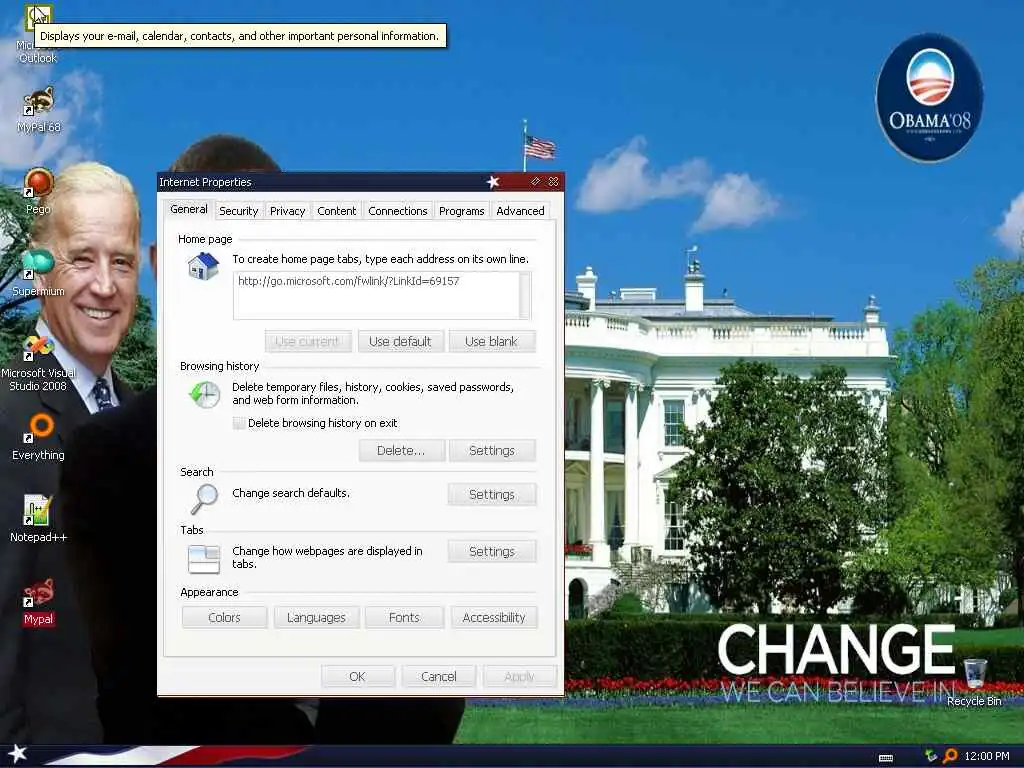The width and height of the screenshot is (1024, 768).
Task: Switch to the Security tab
Action: click(x=238, y=211)
